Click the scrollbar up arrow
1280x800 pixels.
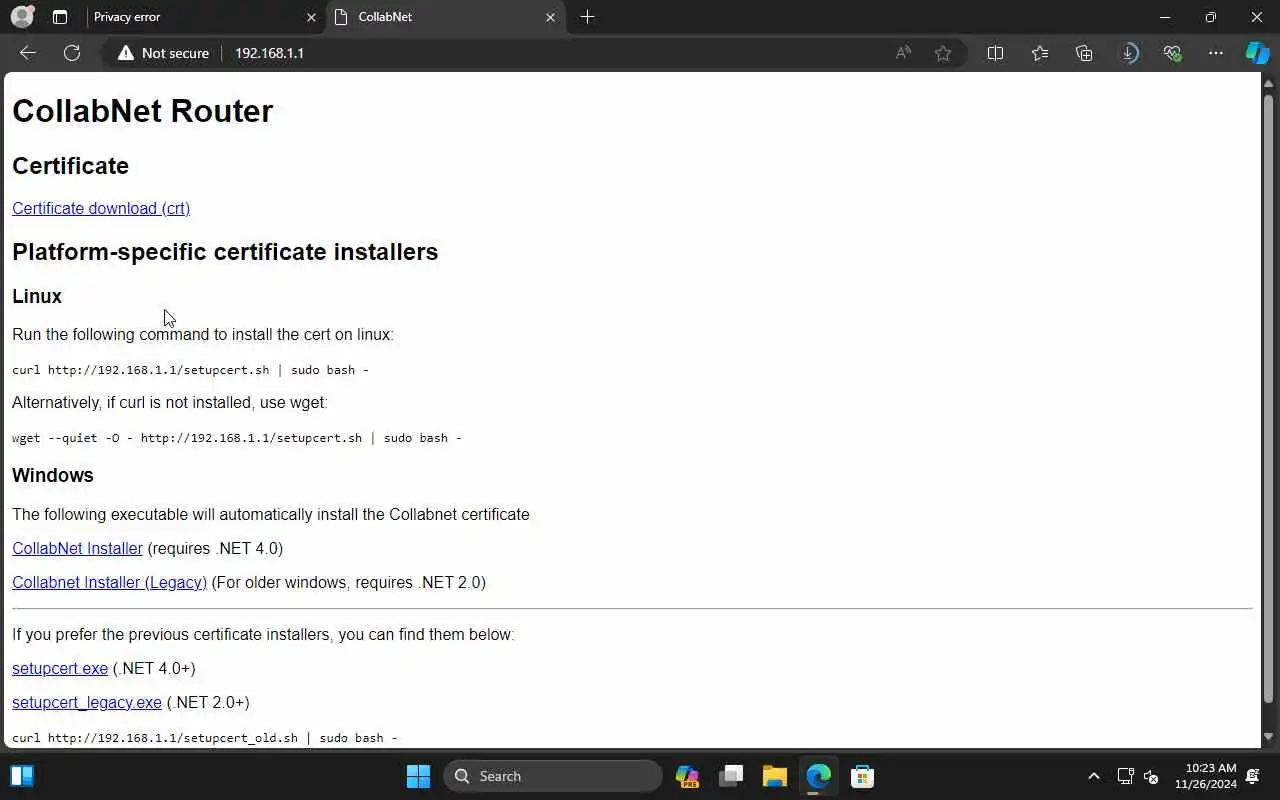pos(1269,82)
